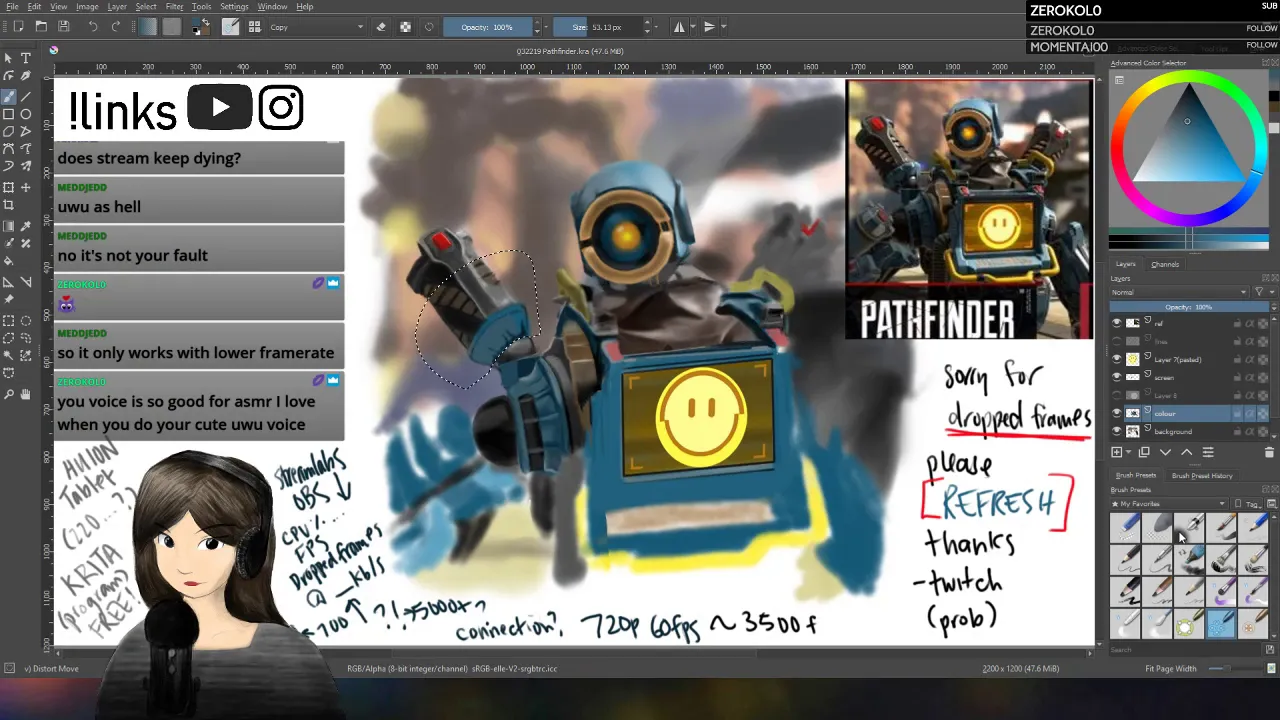
Task: Save the document using toolbar icon
Action: 64,27
